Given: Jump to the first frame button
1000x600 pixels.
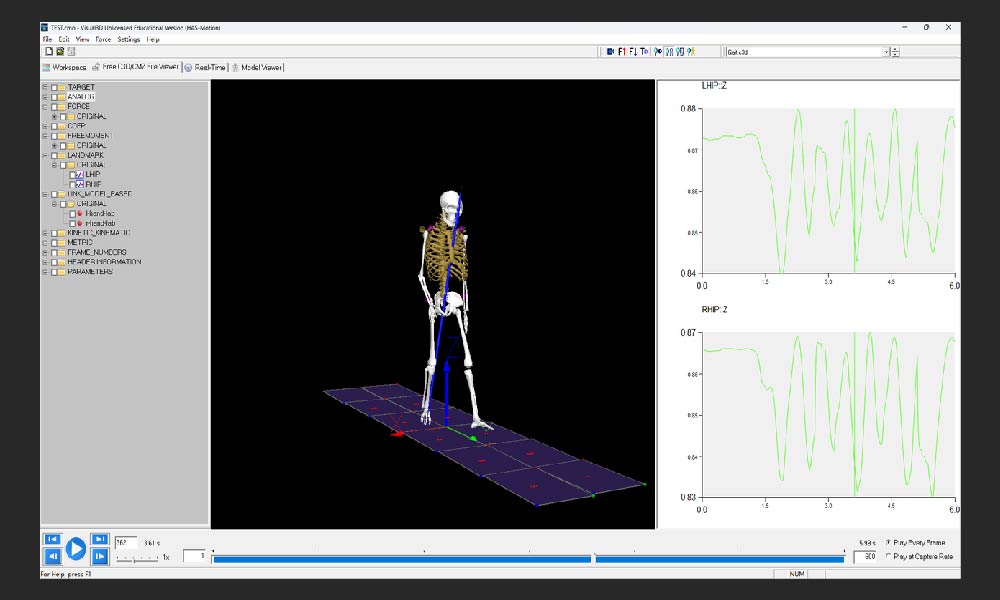Looking at the screenshot, I should coord(52,539).
